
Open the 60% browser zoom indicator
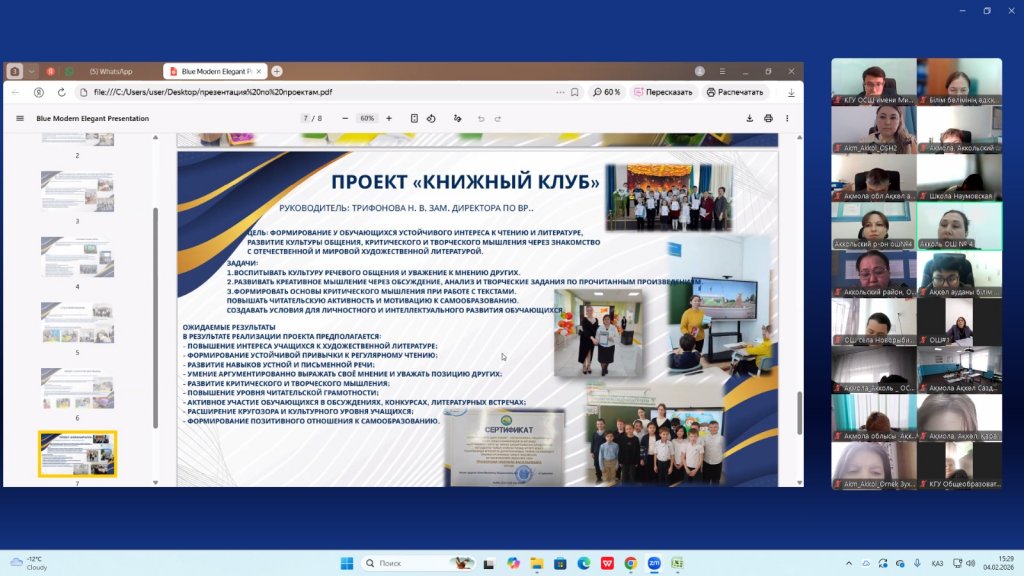607,92
